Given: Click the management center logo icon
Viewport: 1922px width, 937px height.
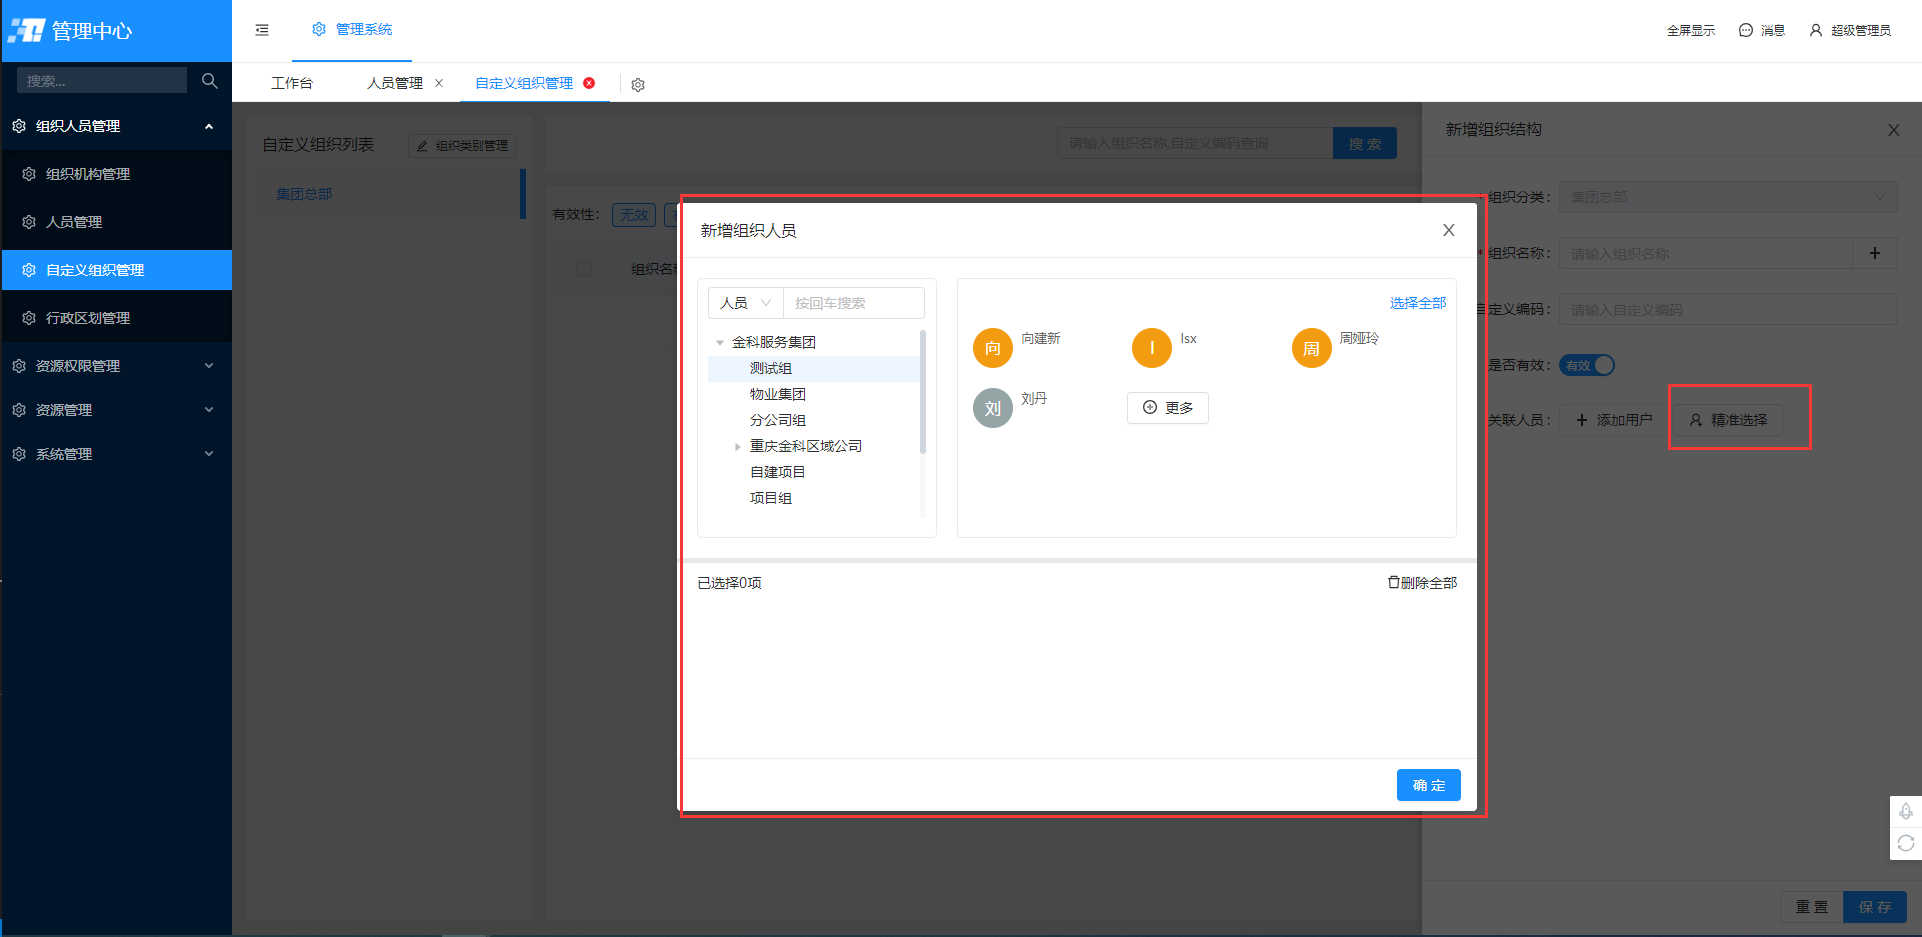Looking at the screenshot, I should pos(26,30).
